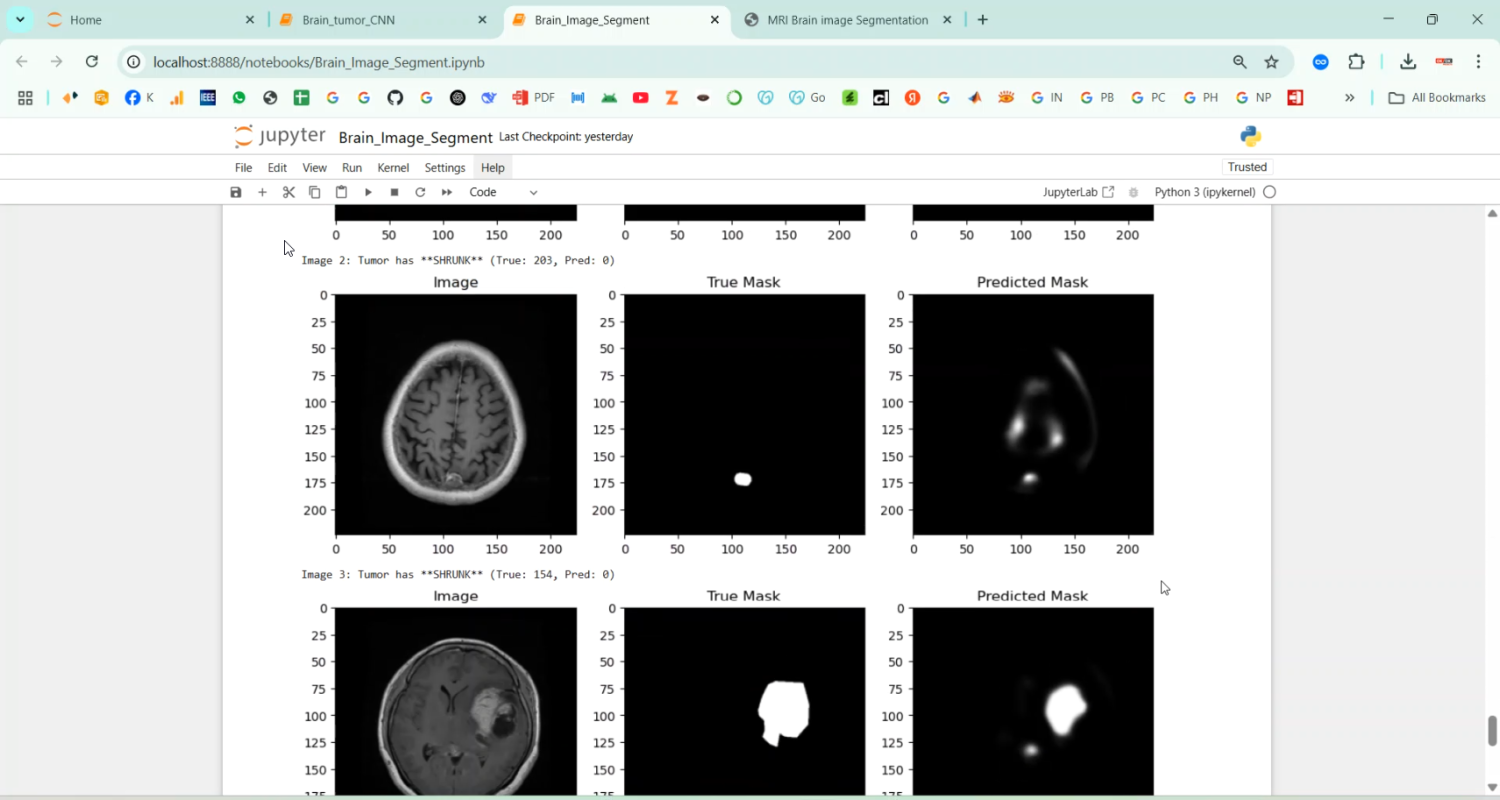Interrupt the kernel with stop icon
Screen dimensions: 1500x800
[394, 192]
